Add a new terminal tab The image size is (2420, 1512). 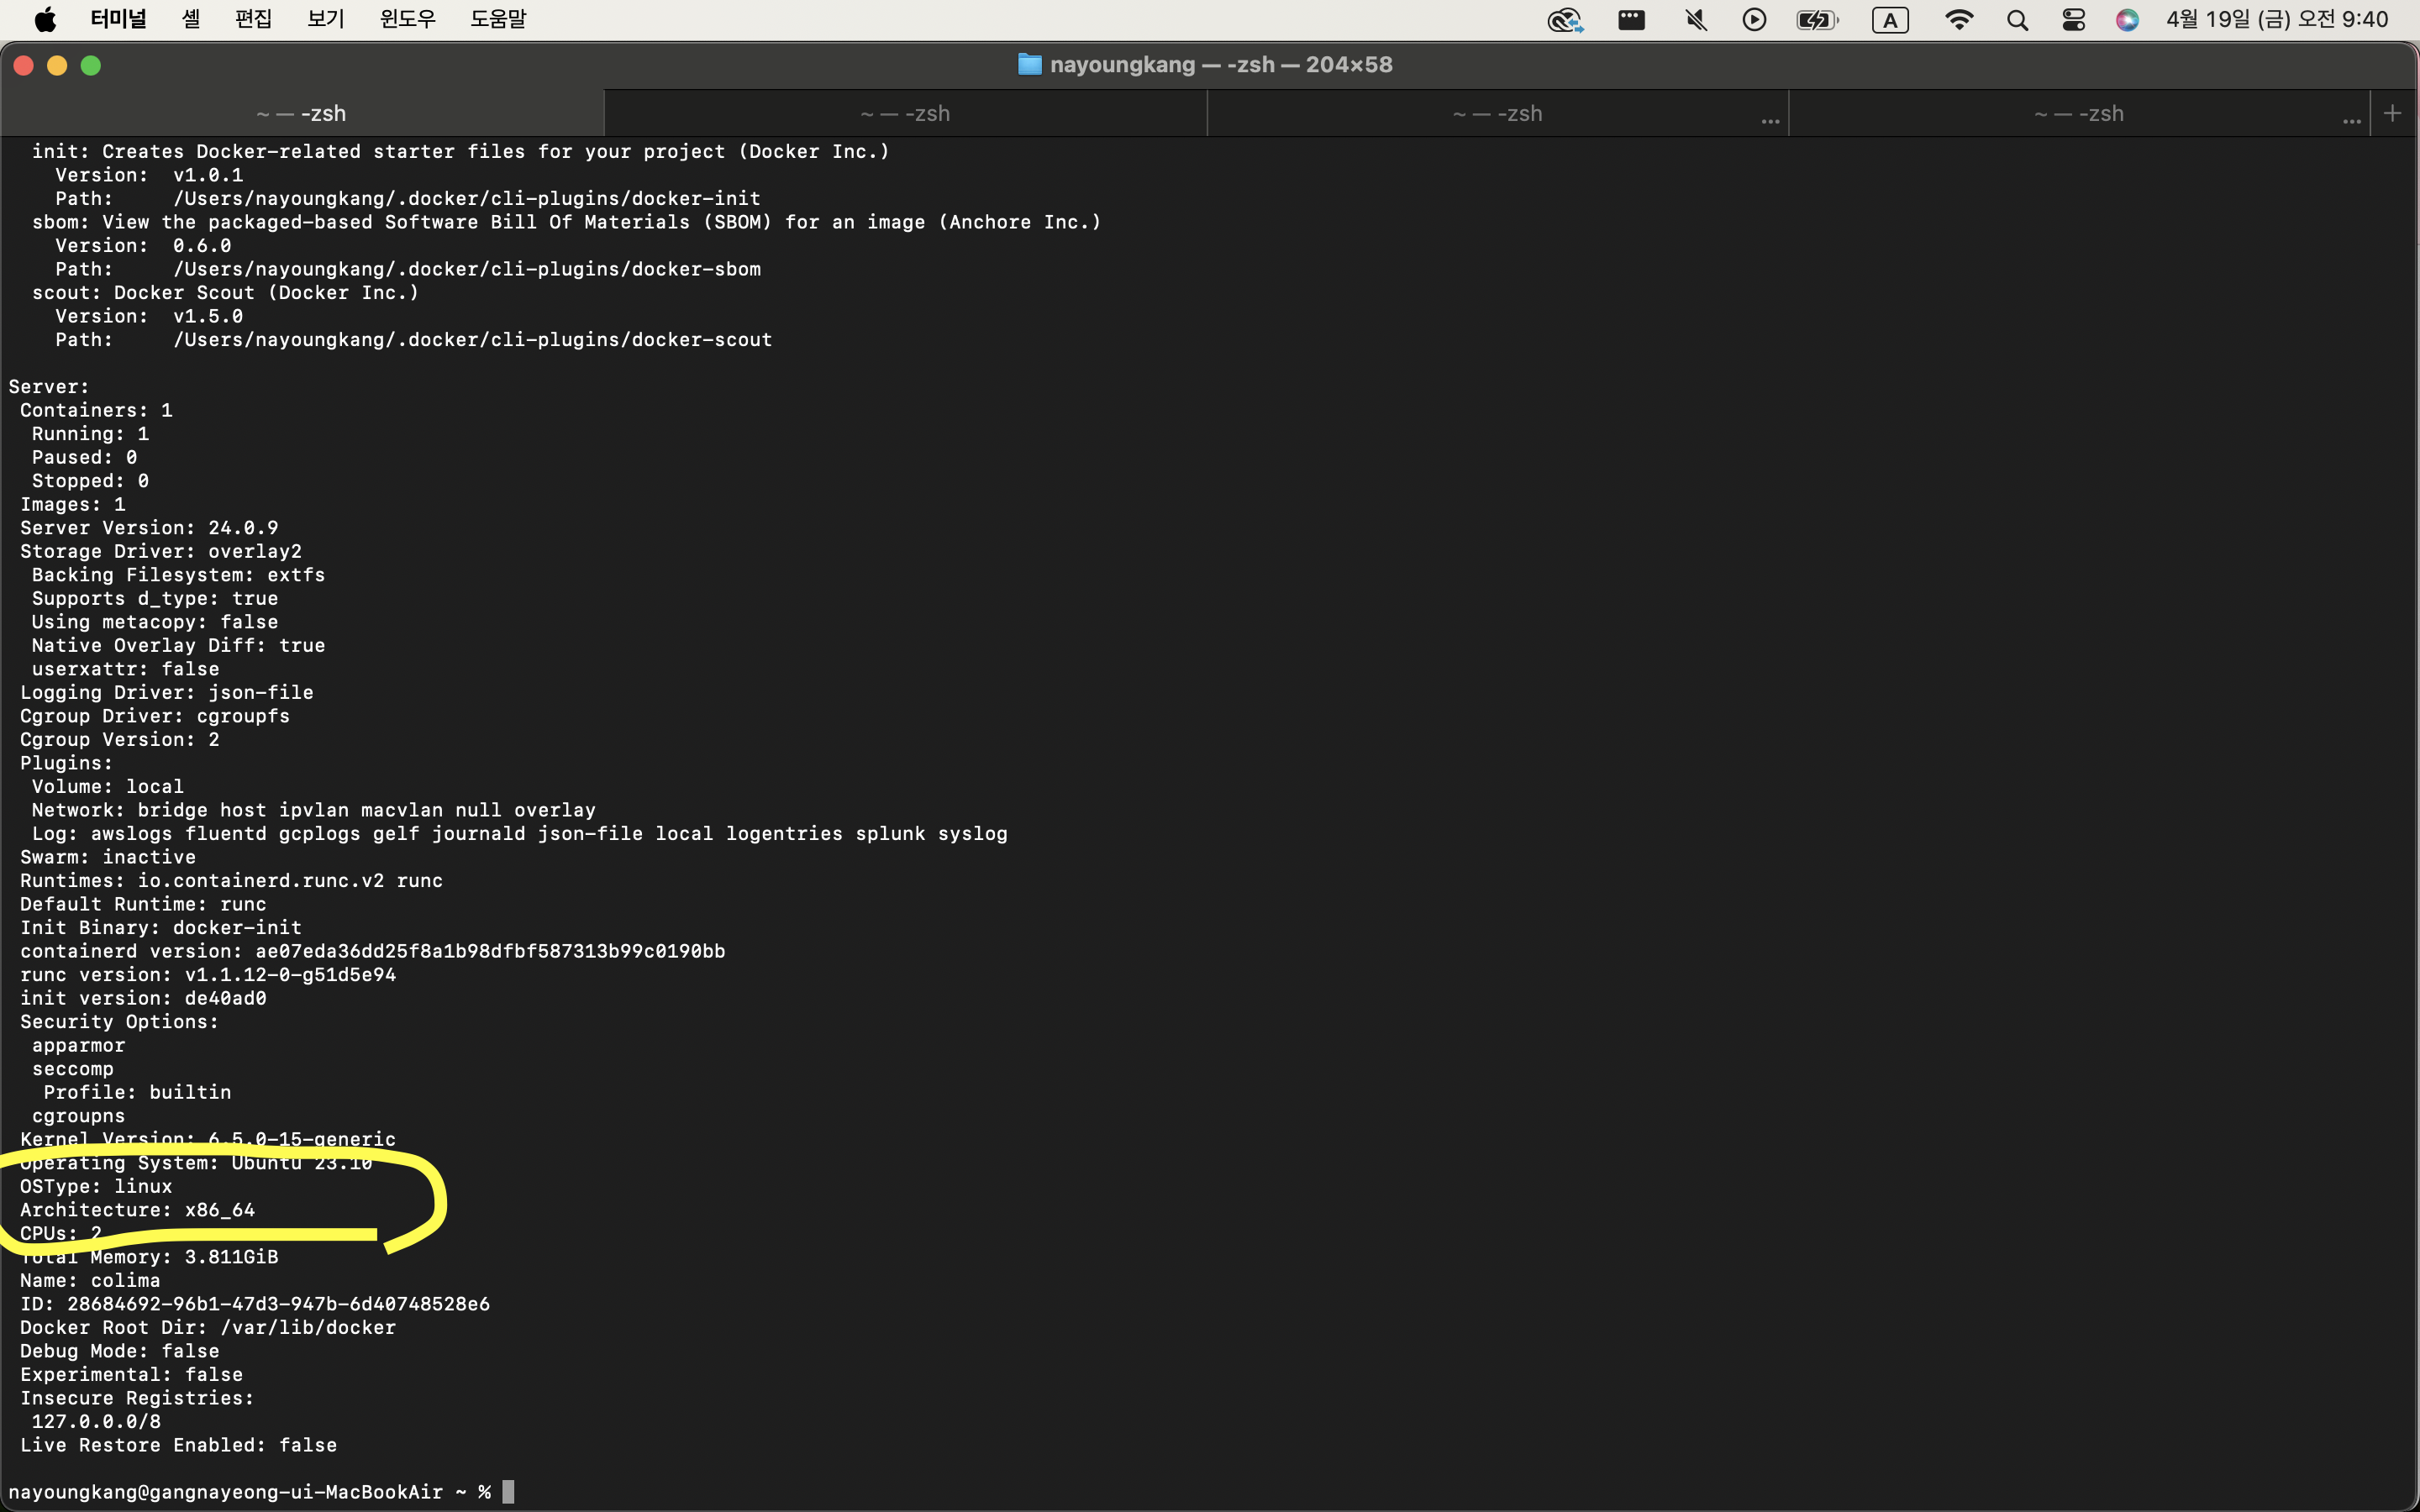2393,113
